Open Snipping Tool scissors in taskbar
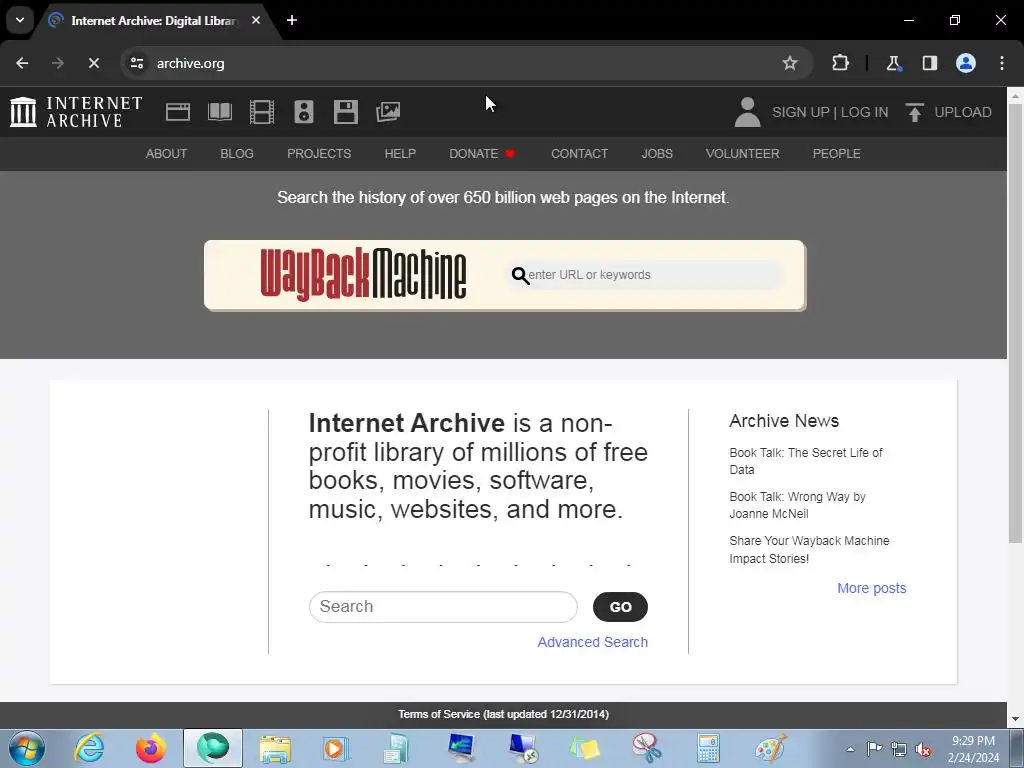Image resolution: width=1024 pixels, height=768 pixels. point(647,748)
